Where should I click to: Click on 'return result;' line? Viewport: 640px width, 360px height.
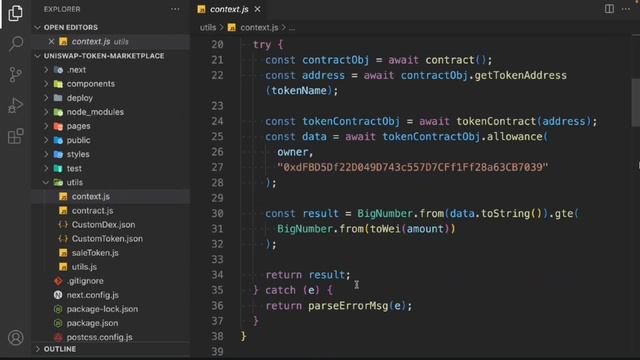coord(308,275)
